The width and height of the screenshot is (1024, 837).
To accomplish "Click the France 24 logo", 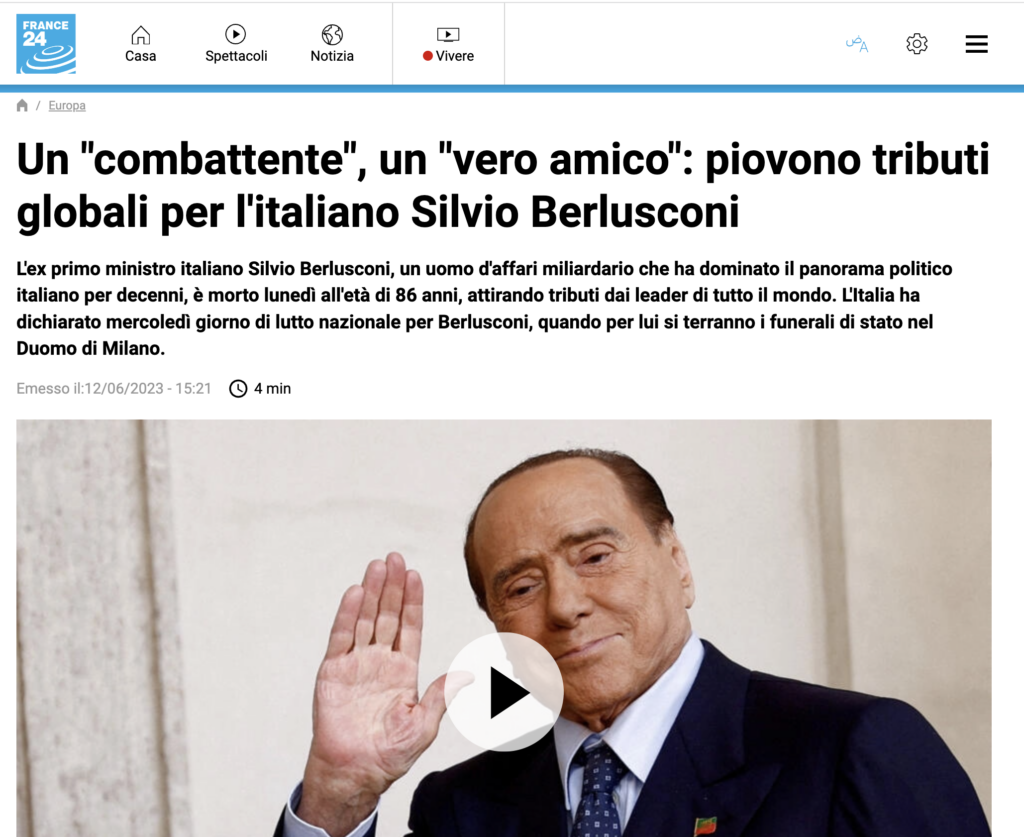I will point(46,44).
